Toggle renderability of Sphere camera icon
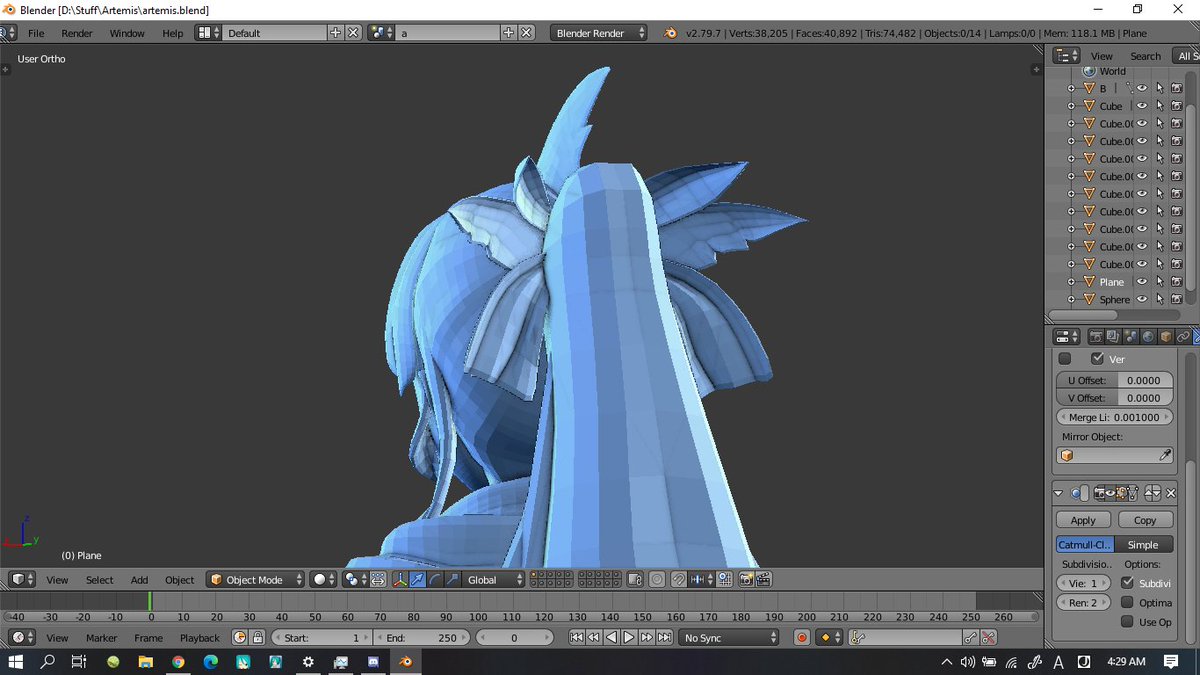Image resolution: width=1200 pixels, height=675 pixels. tap(1176, 299)
